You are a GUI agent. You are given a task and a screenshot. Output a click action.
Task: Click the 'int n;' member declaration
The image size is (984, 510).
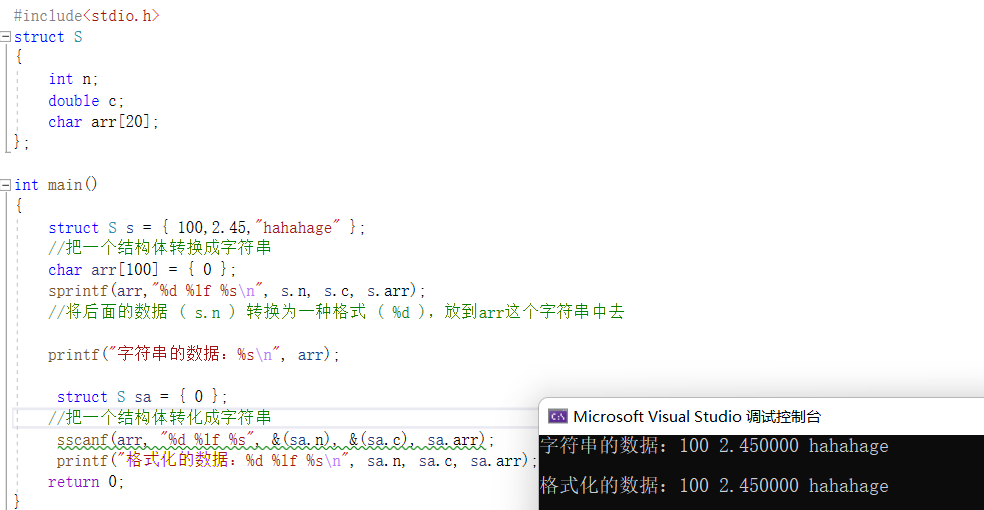coord(73,79)
